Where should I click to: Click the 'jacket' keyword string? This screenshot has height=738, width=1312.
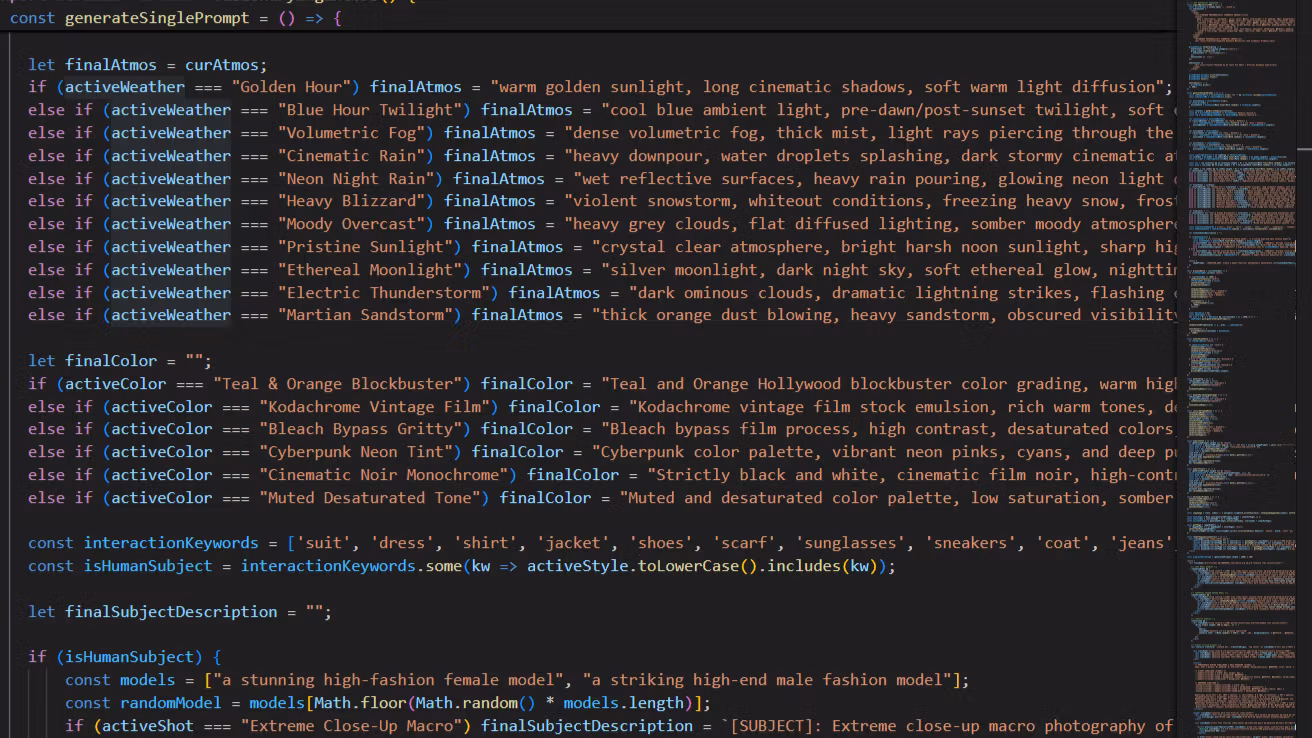tap(574, 543)
